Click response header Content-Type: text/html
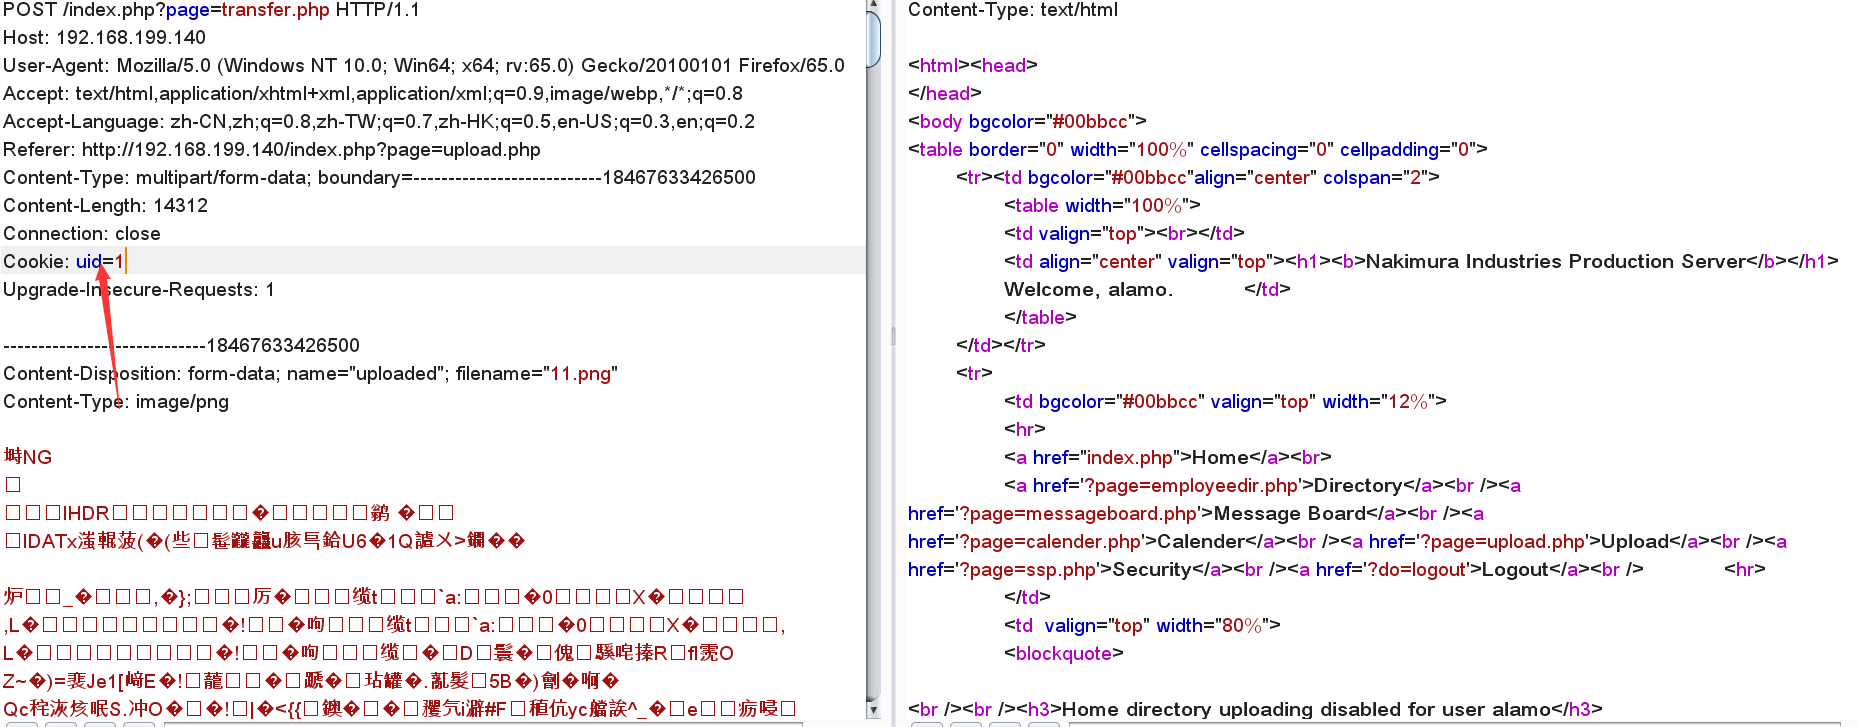This screenshot has width=1857, height=727. coord(1013,10)
